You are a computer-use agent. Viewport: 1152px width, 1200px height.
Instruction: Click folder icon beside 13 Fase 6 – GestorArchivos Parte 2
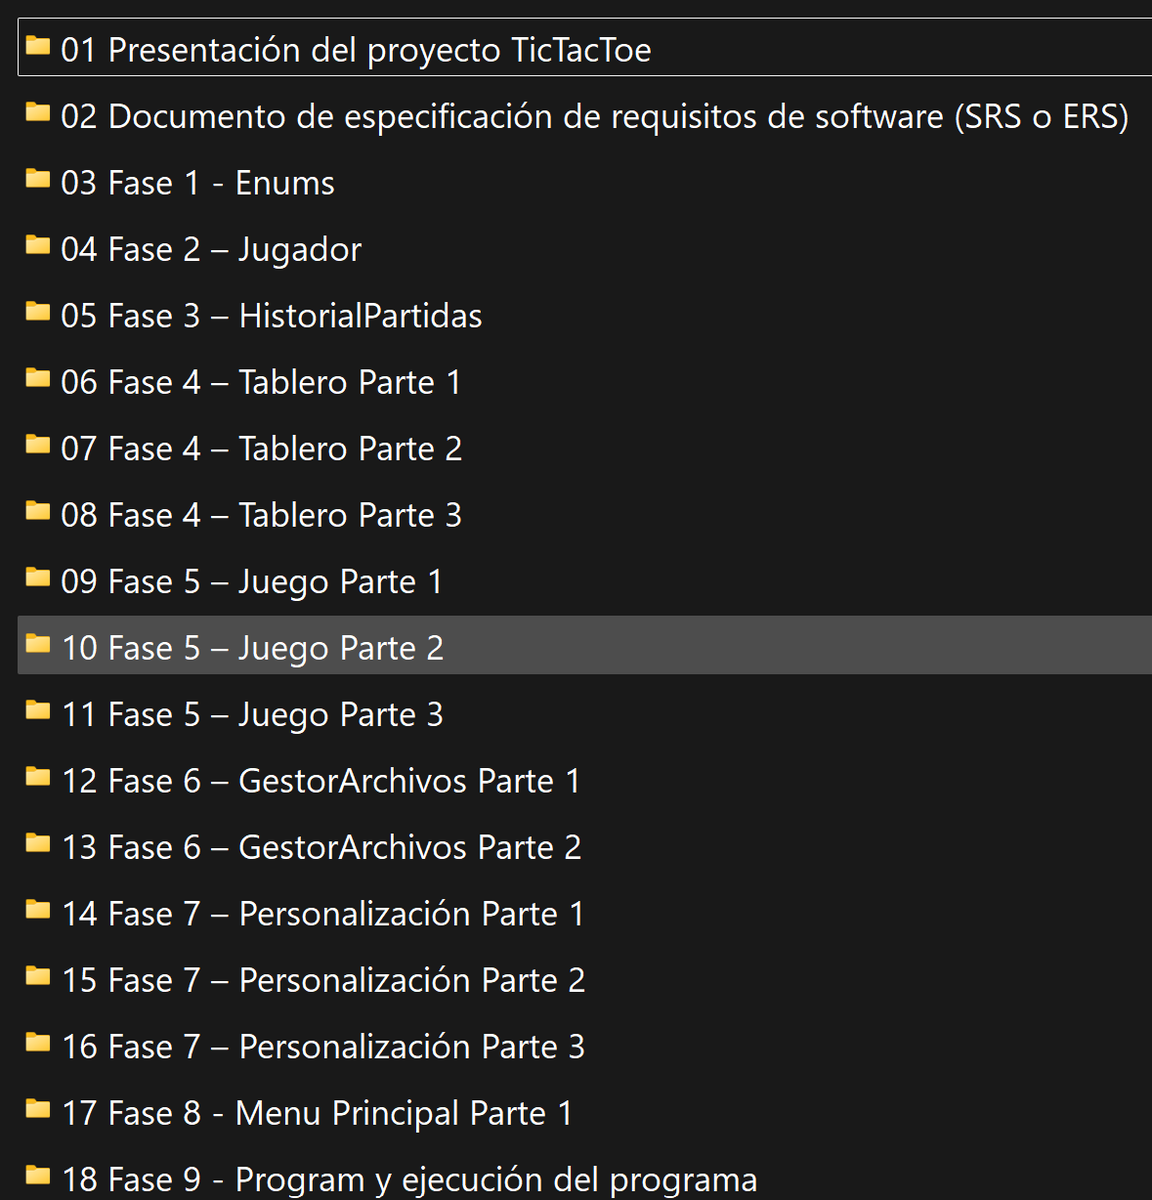click(x=38, y=843)
